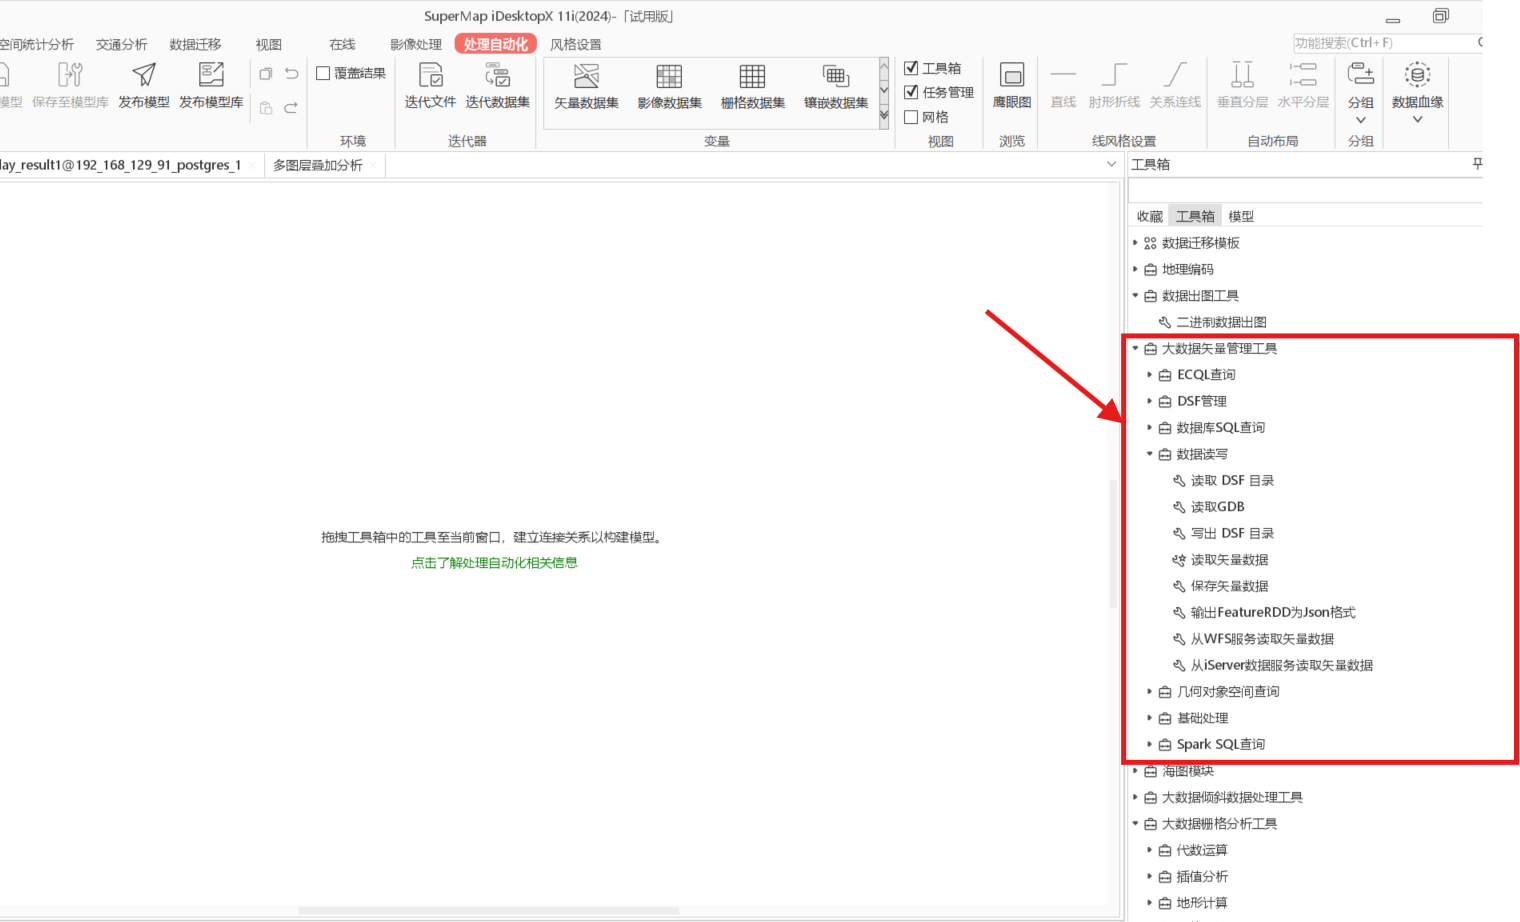Click the 数据血缘 lineage icon
The width and height of the screenshot is (1520, 922).
click(1417, 75)
